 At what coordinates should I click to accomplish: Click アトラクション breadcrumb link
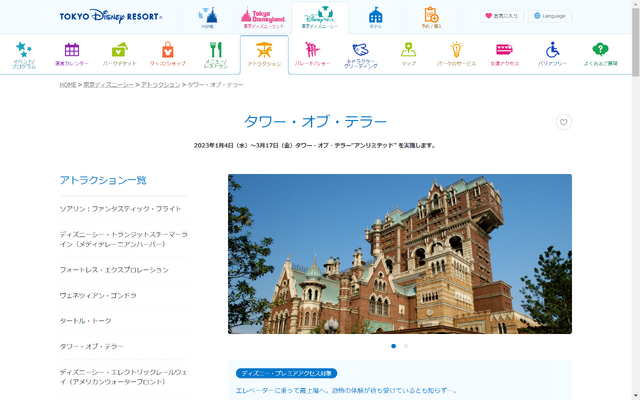(161, 84)
